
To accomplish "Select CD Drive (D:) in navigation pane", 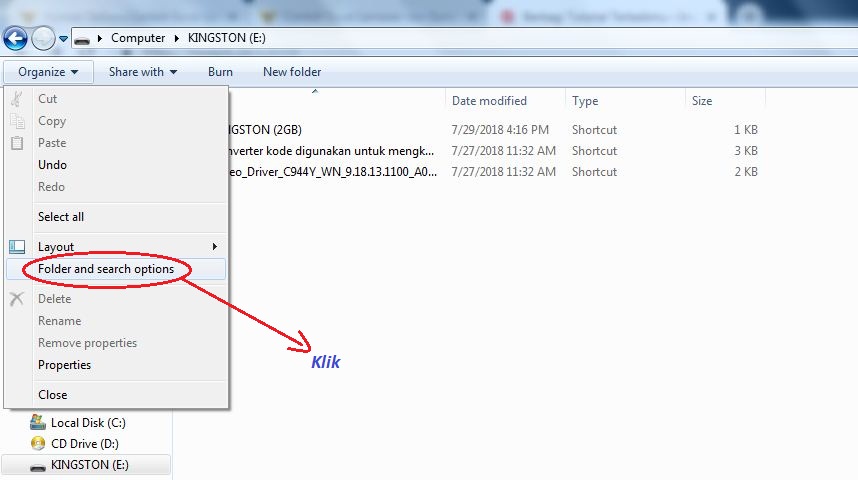I will point(85,443).
